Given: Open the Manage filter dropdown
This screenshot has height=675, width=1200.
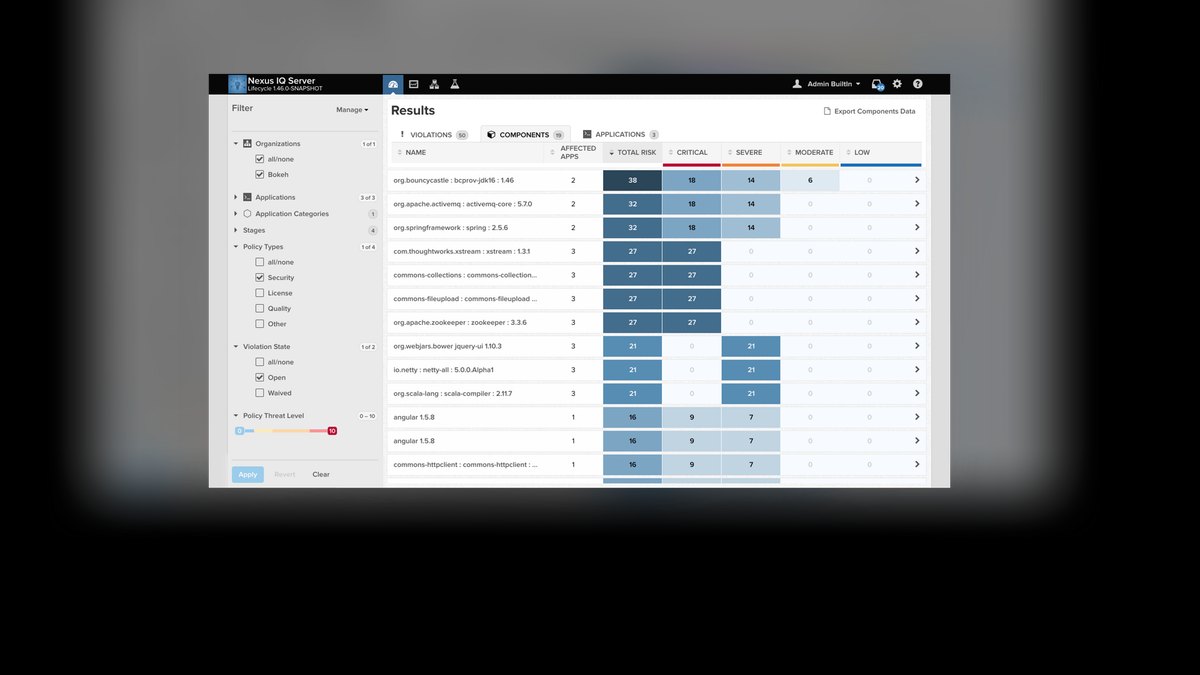Looking at the screenshot, I should 352,110.
